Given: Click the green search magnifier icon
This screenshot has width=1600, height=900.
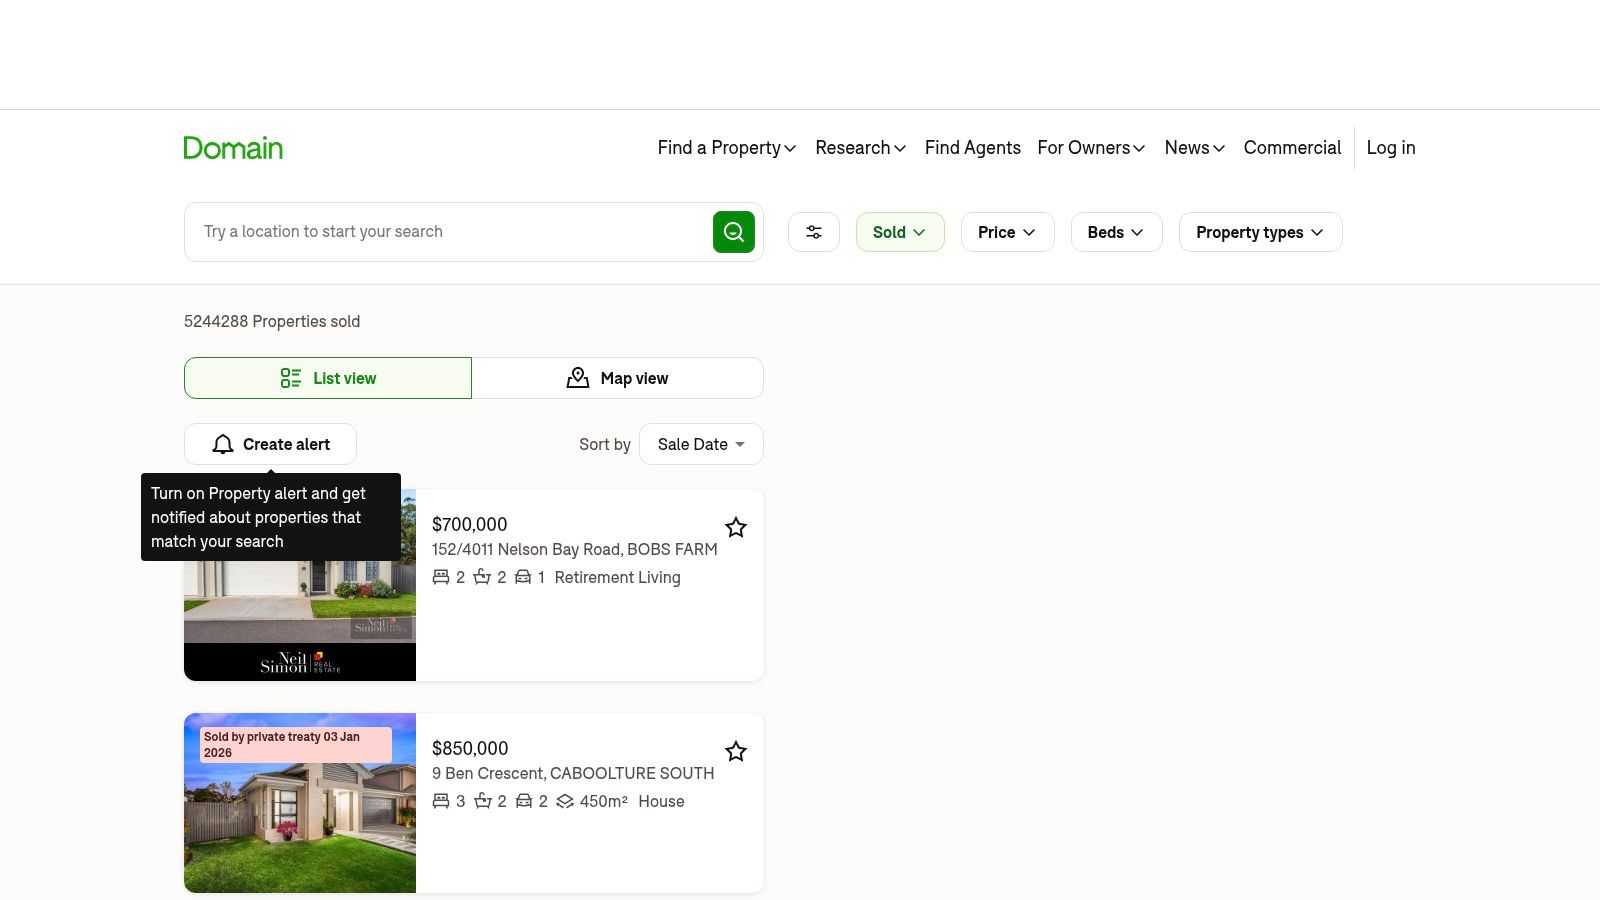Looking at the screenshot, I should [x=734, y=231].
